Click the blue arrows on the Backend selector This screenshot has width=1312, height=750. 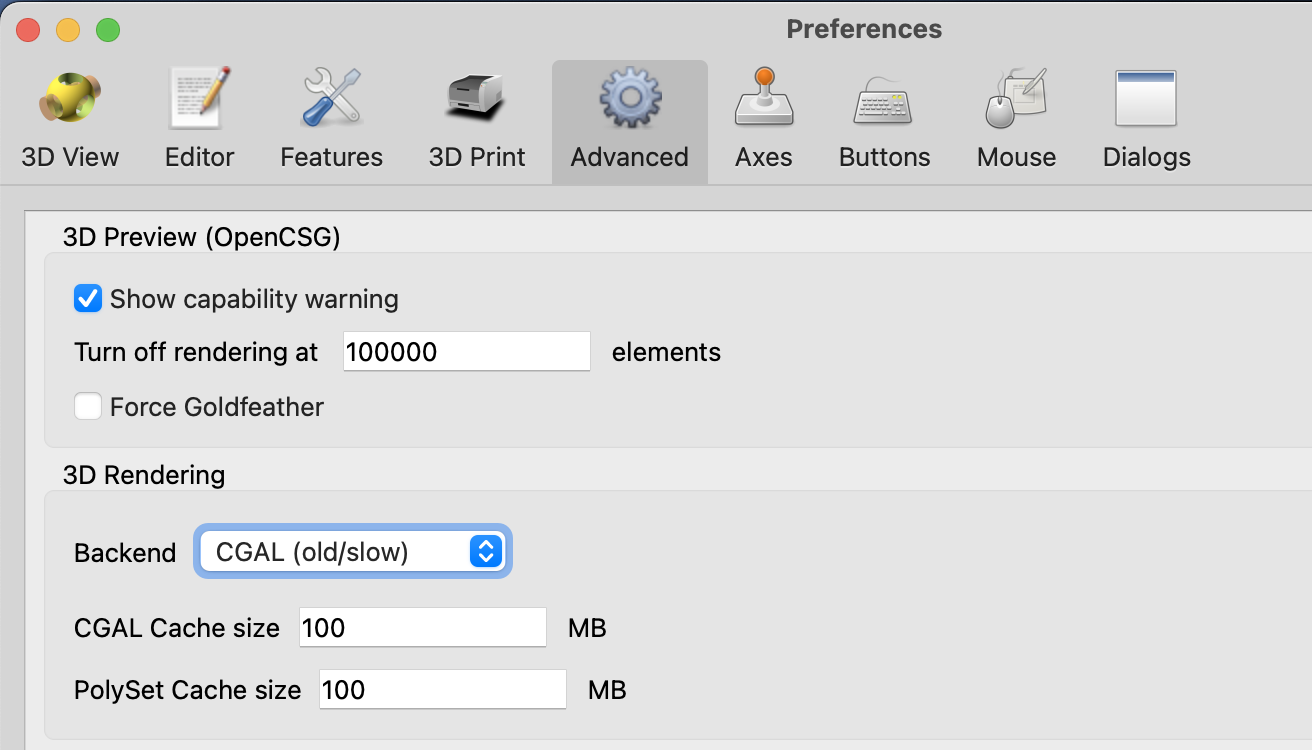[x=485, y=552]
